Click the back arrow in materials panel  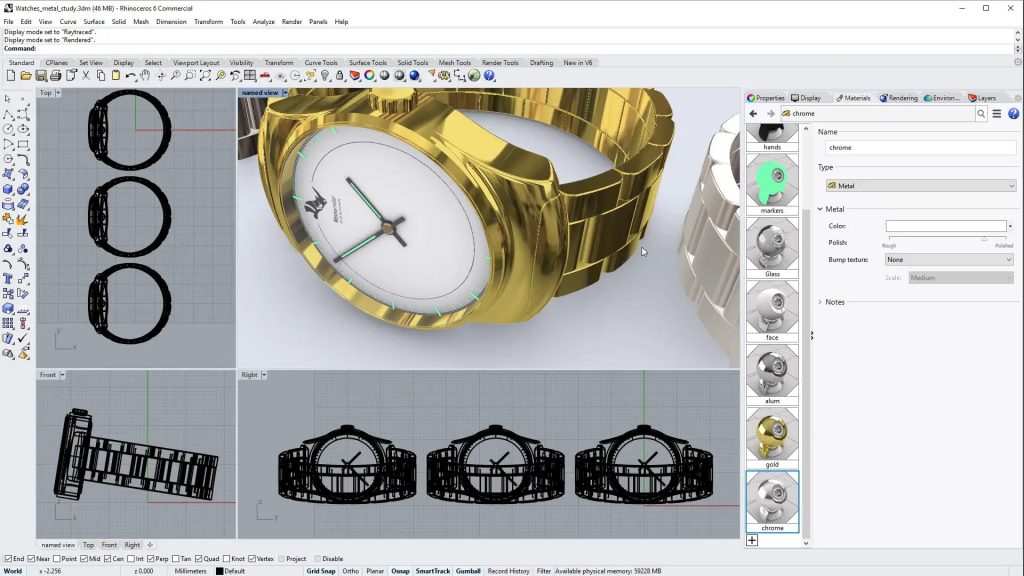753,114
